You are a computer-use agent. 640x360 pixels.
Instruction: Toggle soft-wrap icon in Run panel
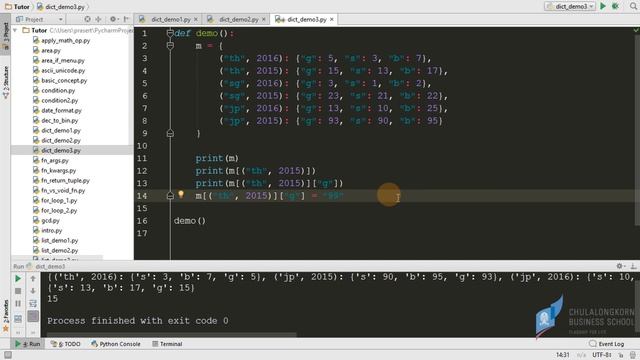coord(33,304)
